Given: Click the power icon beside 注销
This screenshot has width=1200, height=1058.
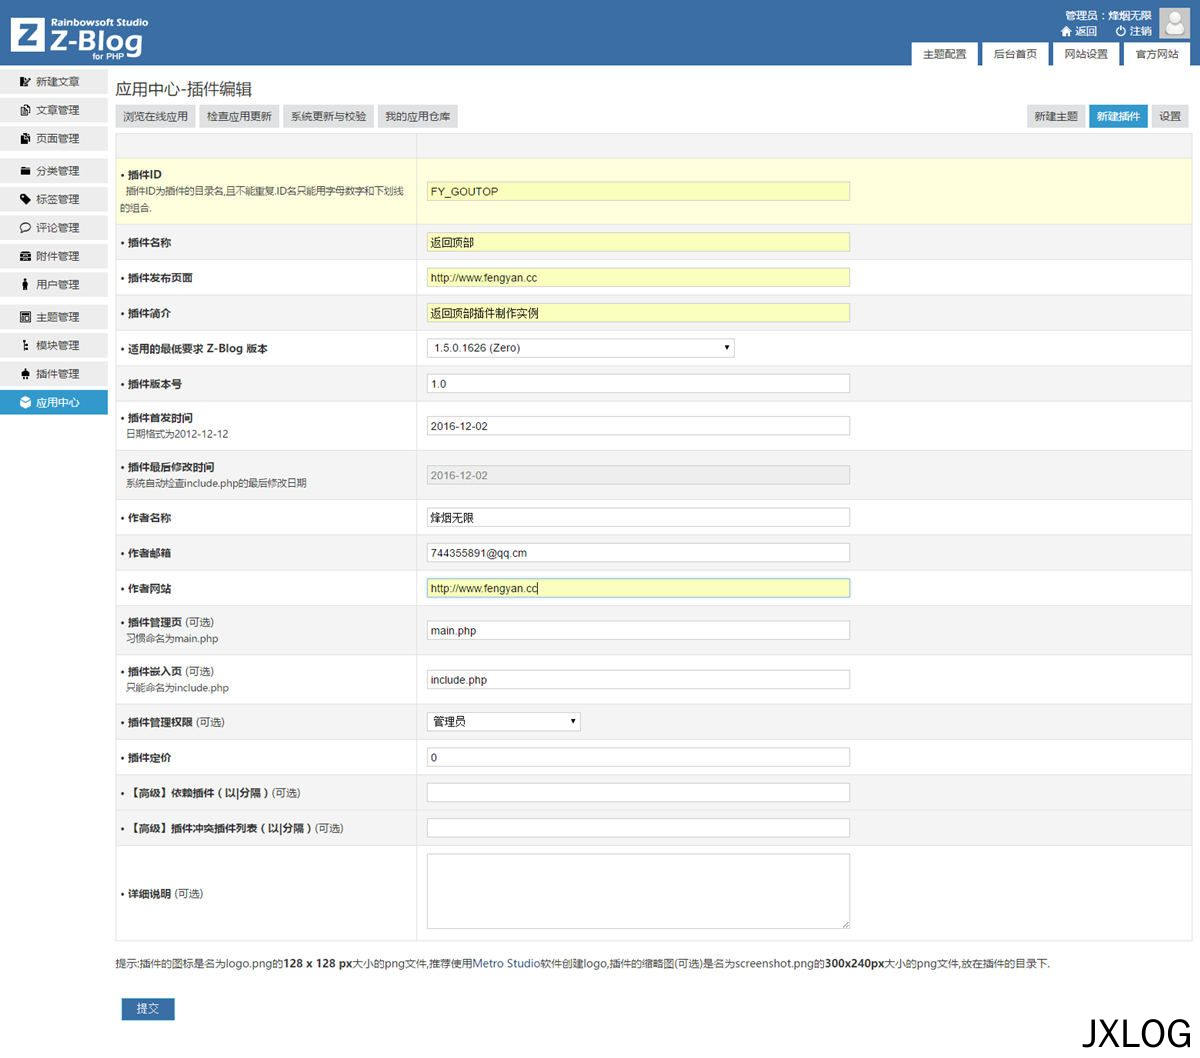Looking at the screenshot, I should pyautogui.click(x=1121, y=31).
